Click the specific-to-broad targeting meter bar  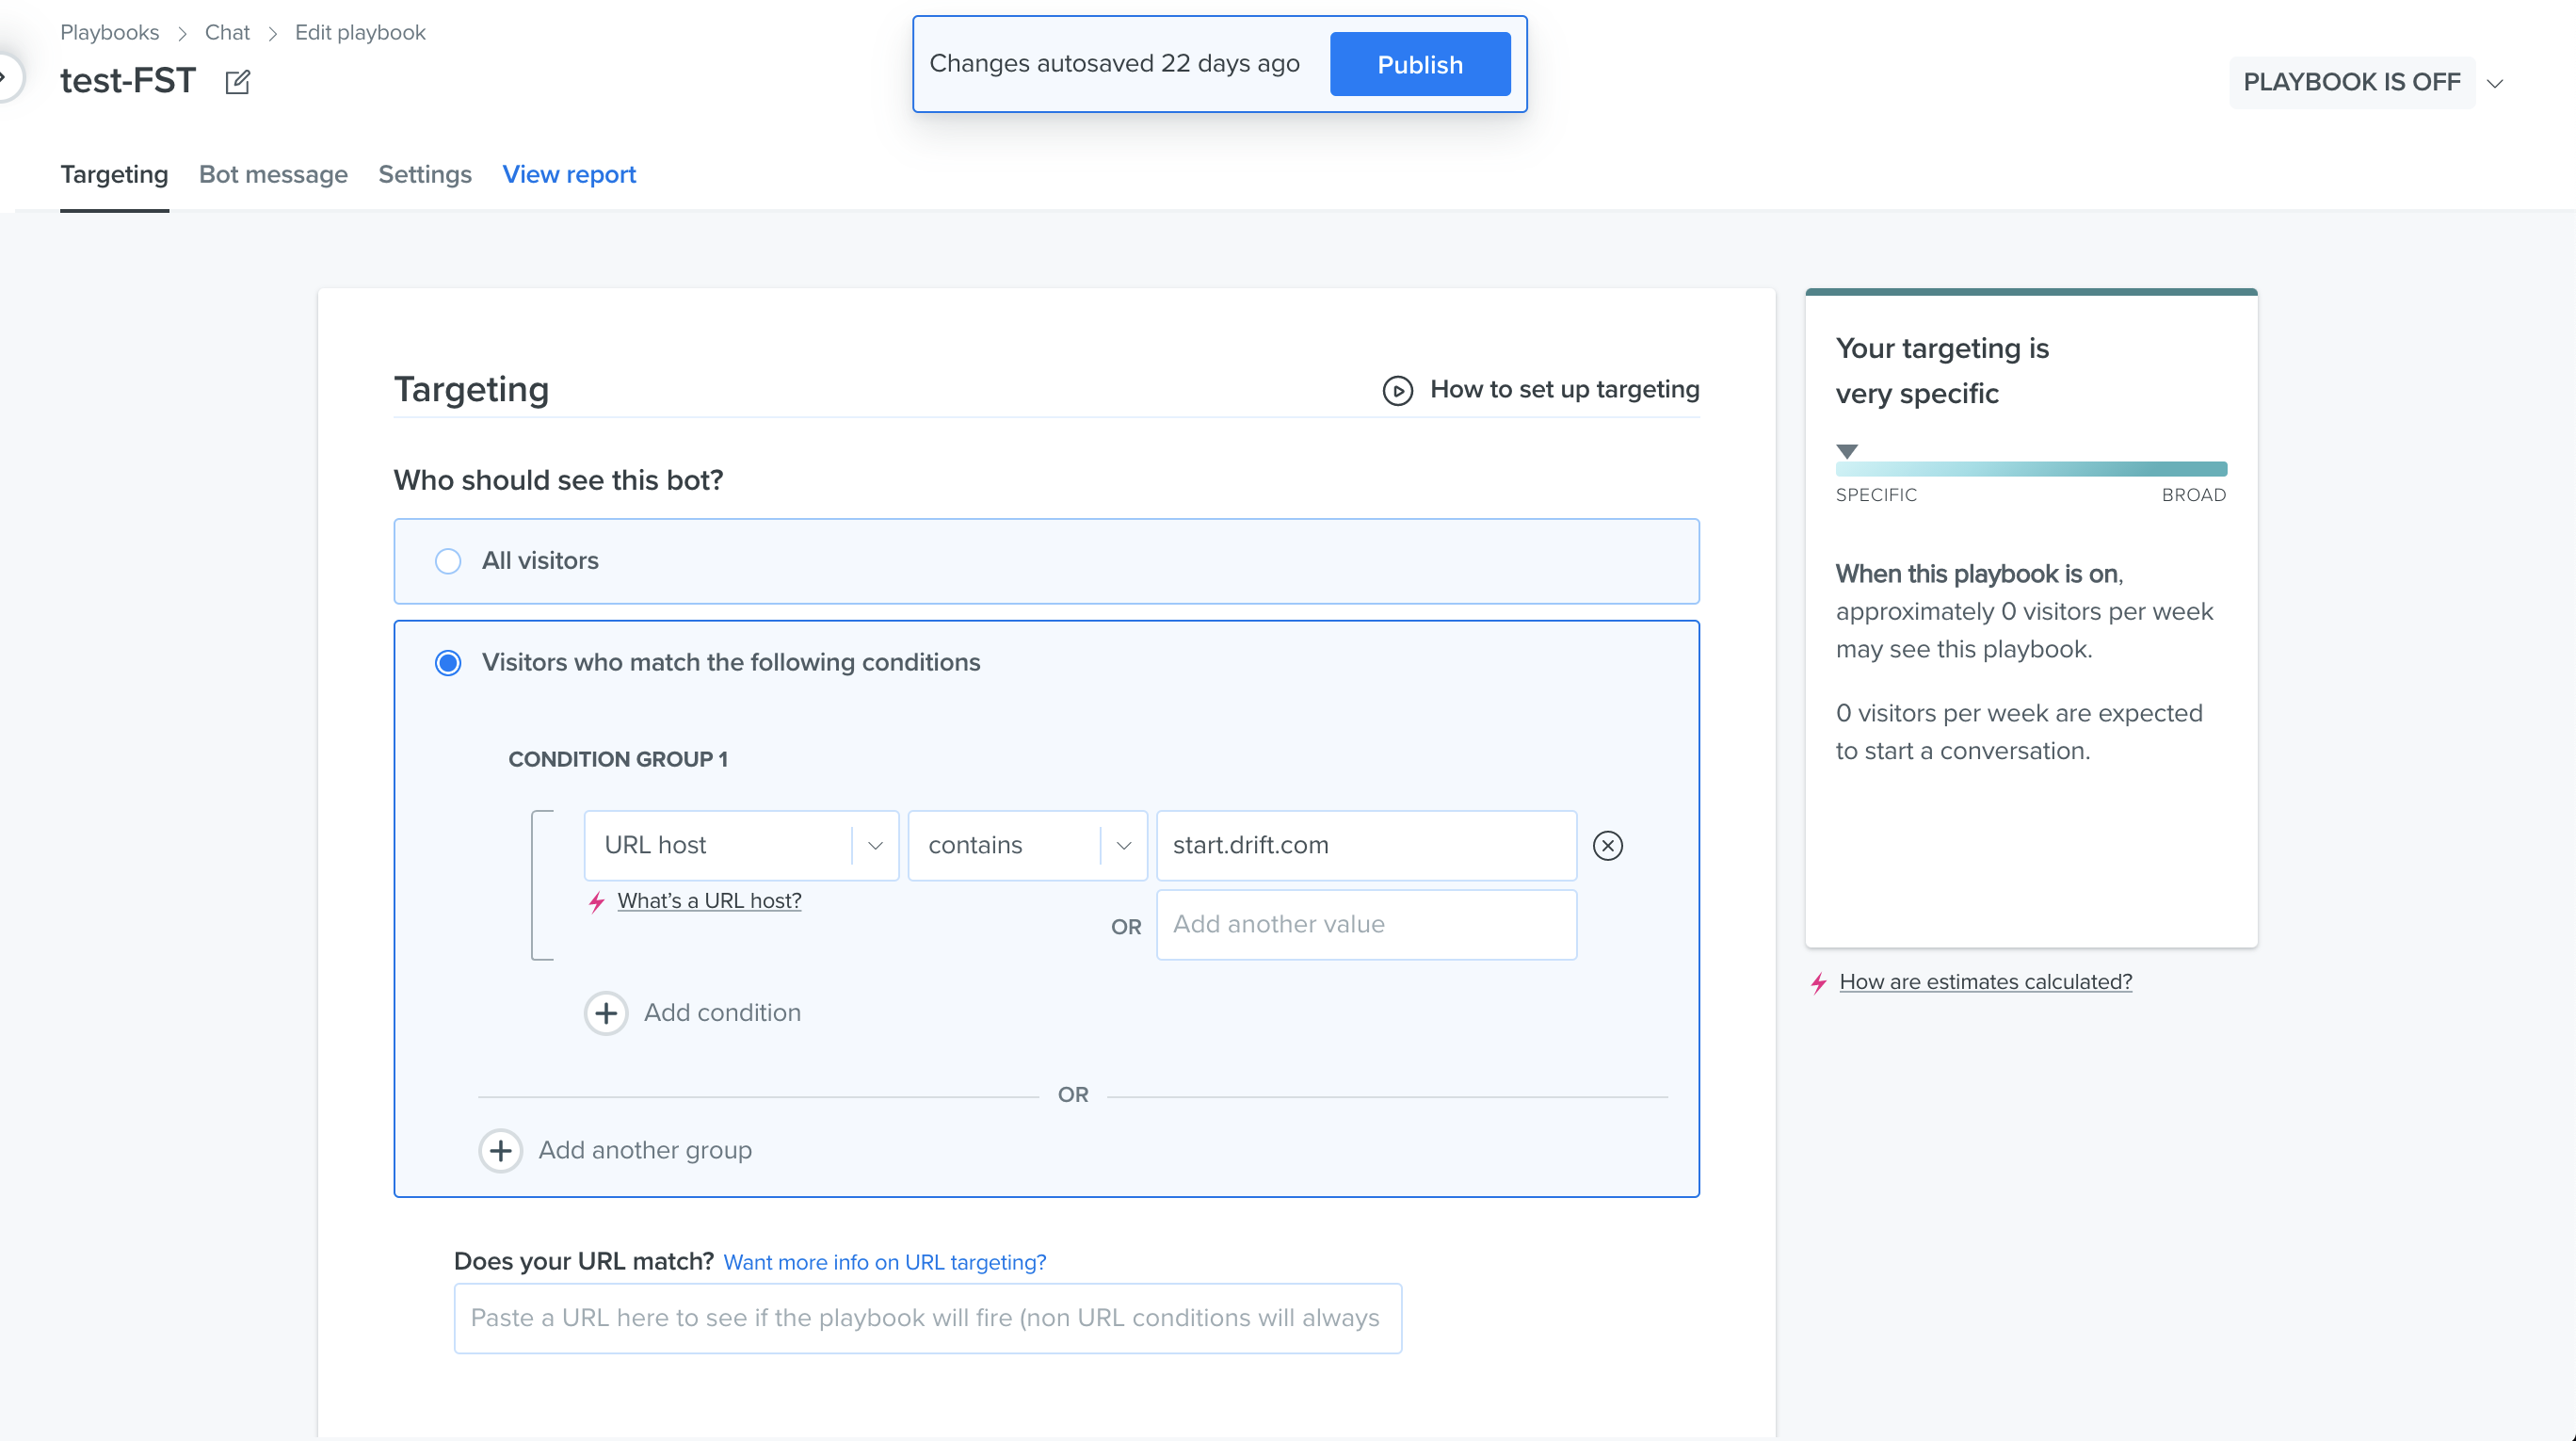pyautogui.click(x=2031, y=469)
